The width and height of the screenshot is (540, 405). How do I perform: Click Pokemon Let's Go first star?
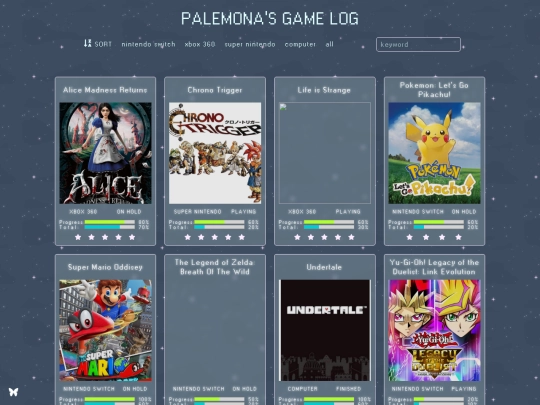409,237
